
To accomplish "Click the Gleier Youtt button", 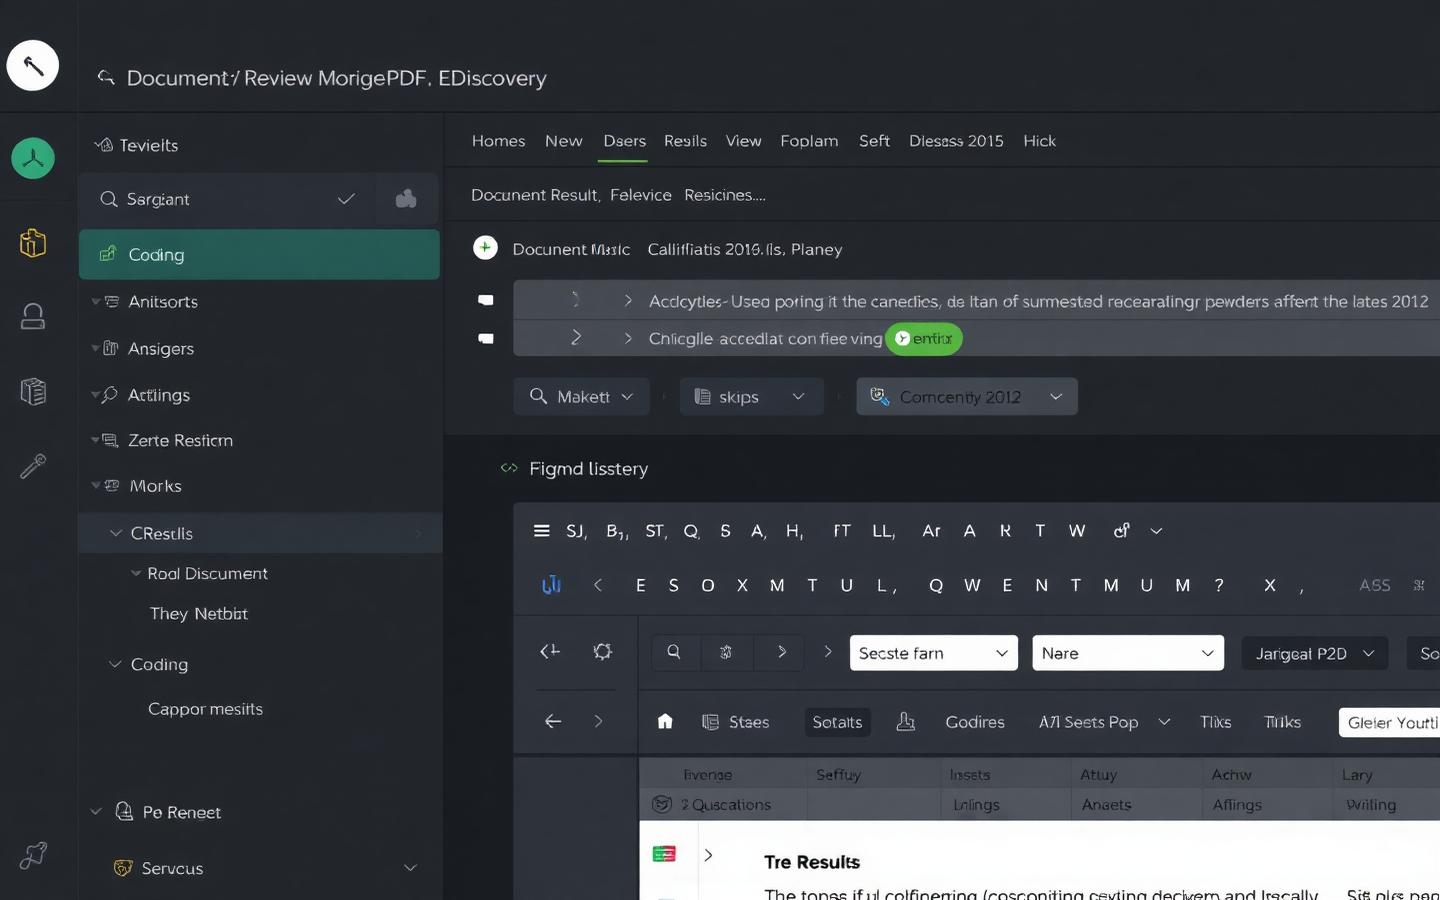I will pyautogui.click(x=1390, y=722).
